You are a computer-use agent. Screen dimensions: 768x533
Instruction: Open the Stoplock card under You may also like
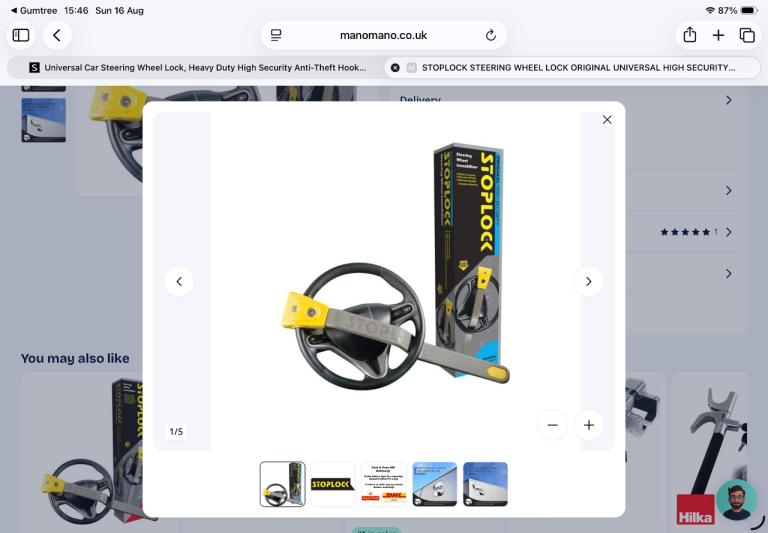(x=82, y=451)
